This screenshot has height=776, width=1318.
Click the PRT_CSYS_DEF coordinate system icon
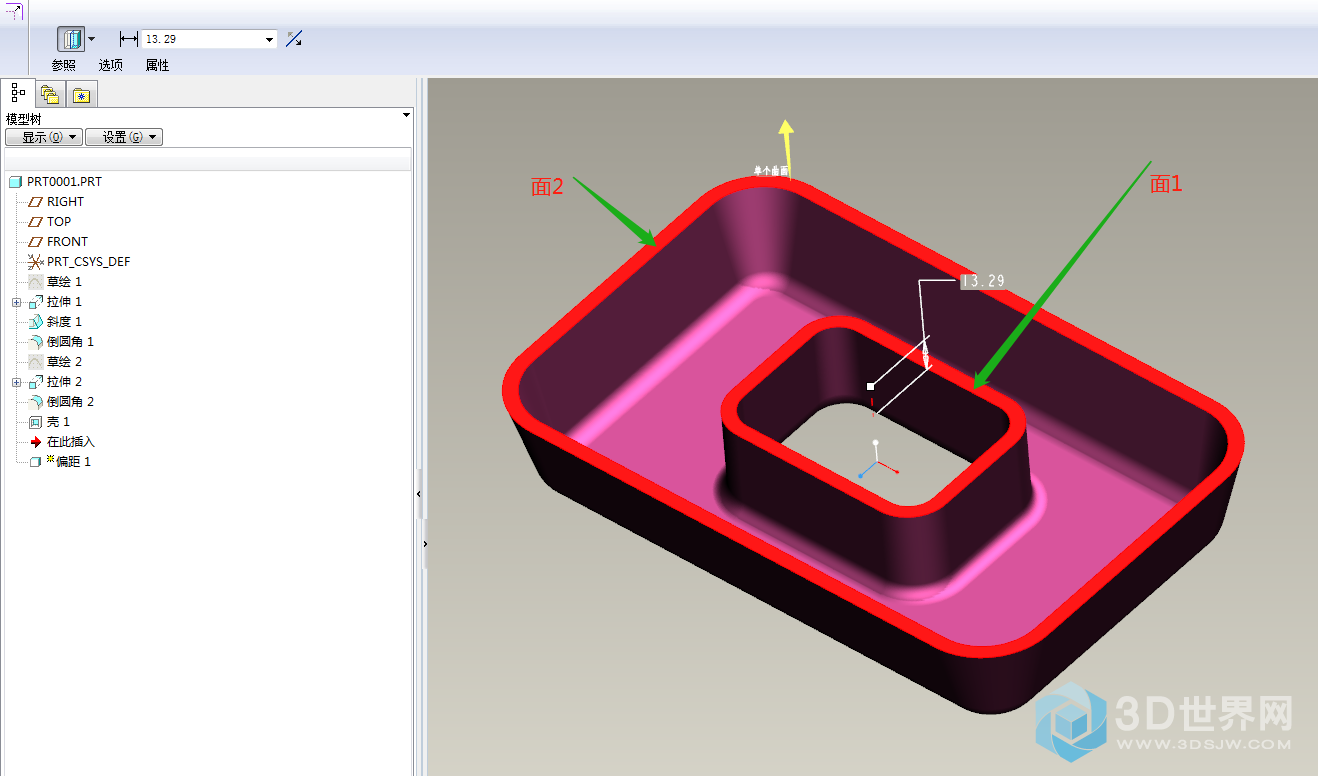(x=36, y=262)
